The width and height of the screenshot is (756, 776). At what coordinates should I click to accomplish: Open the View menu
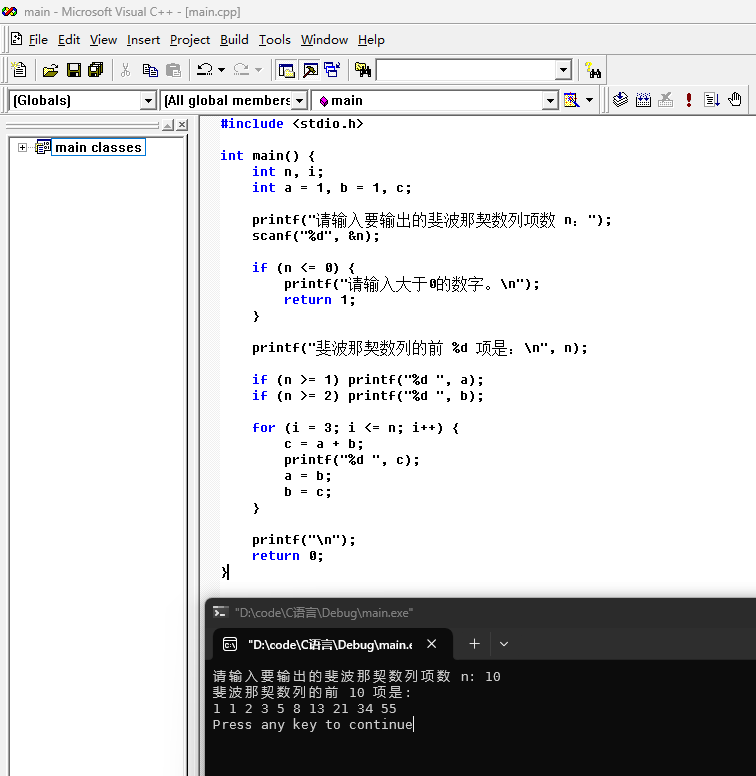103,40
